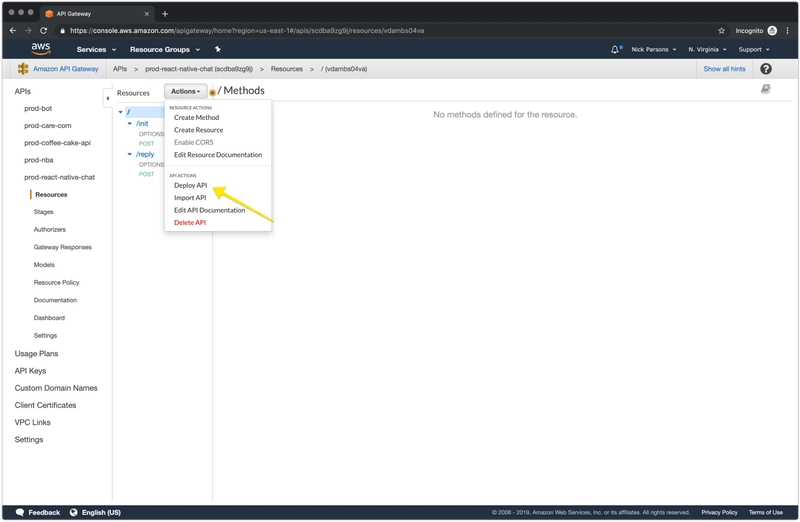Open Usage Plans
This screenshot has height=522, width=800.
point(36,354)
